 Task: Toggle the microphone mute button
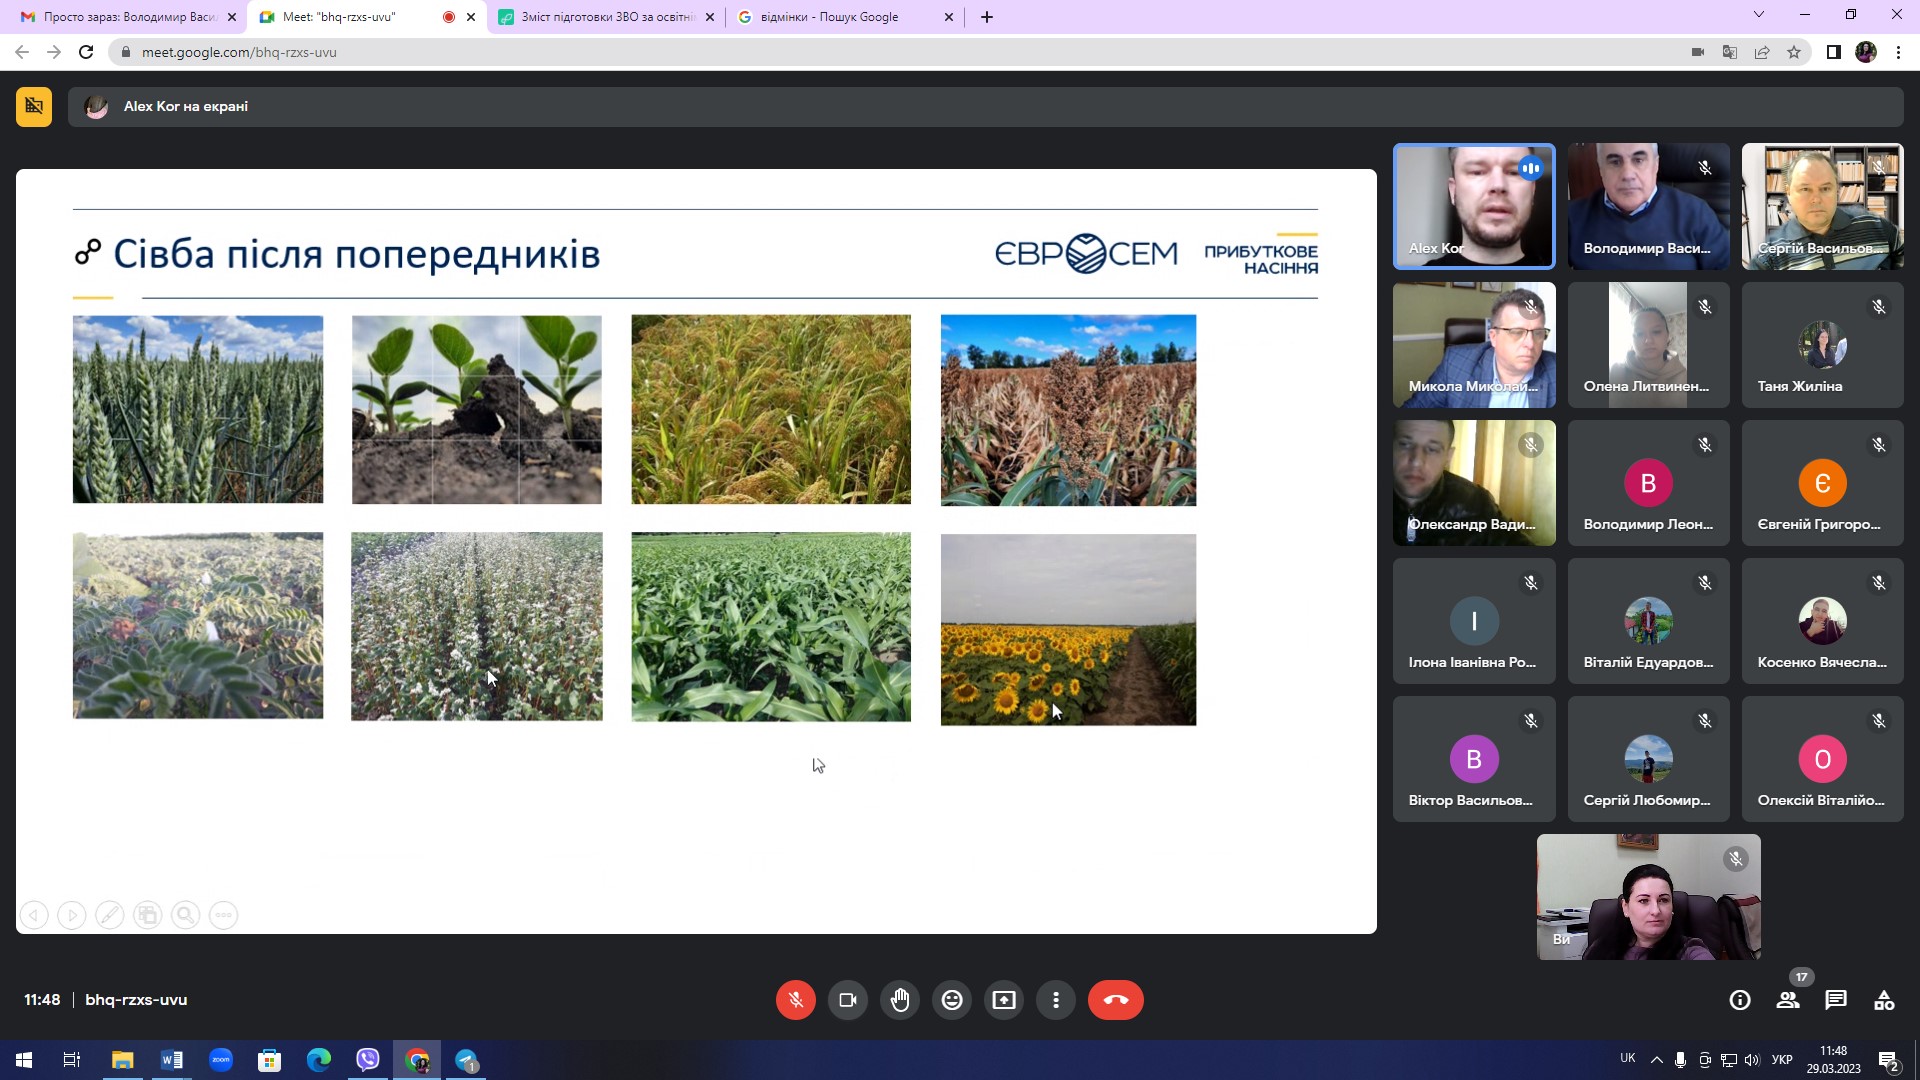[x=795, y=1000]
